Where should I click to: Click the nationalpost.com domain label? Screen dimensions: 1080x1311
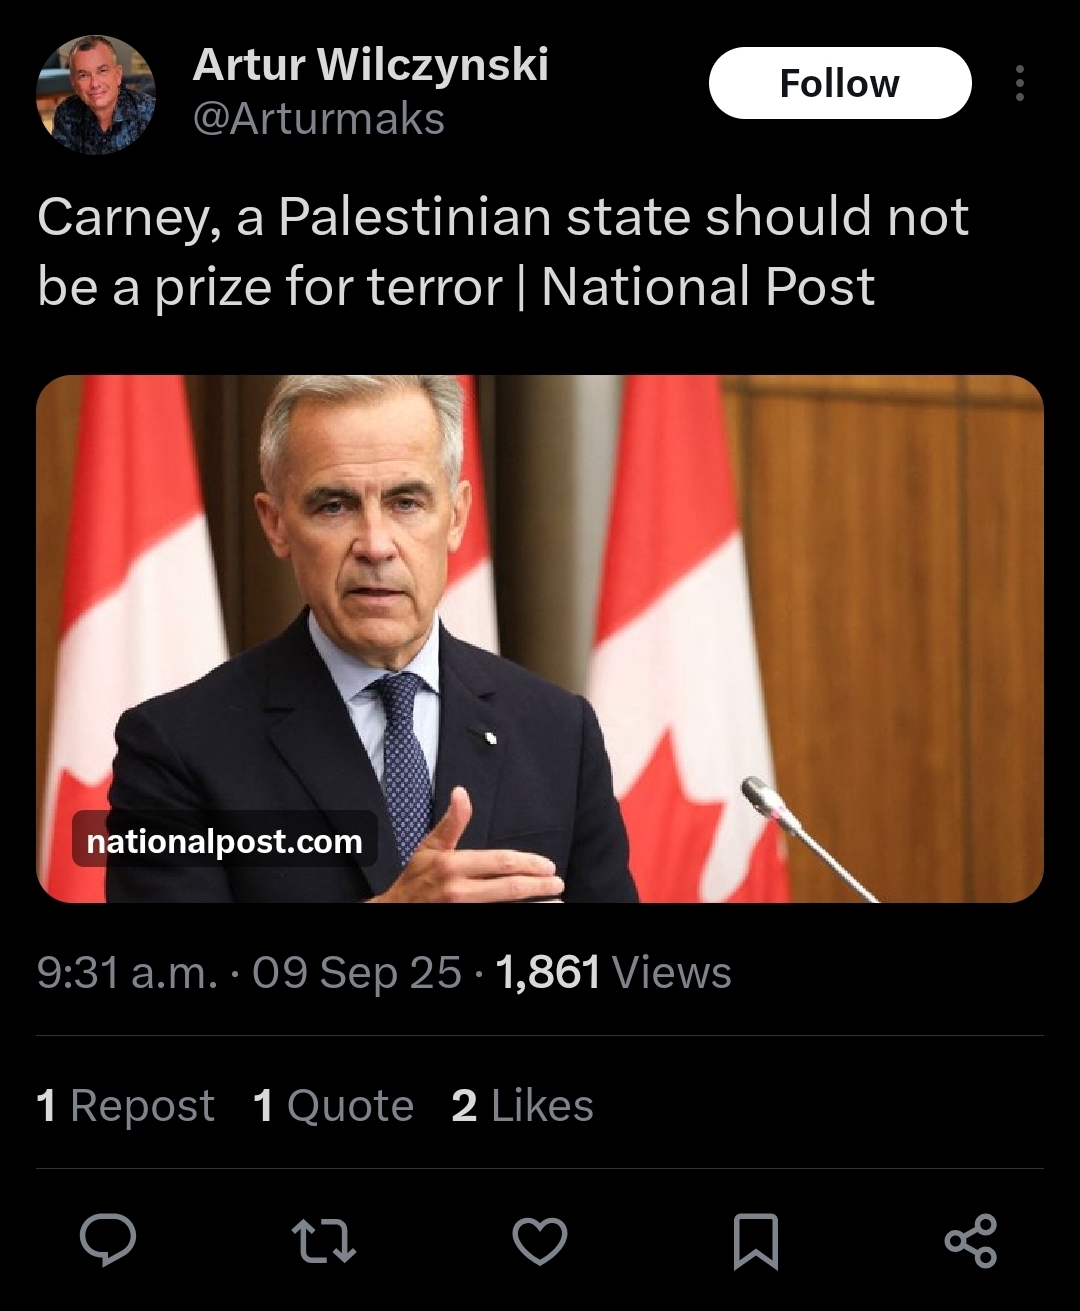(225, 841)
